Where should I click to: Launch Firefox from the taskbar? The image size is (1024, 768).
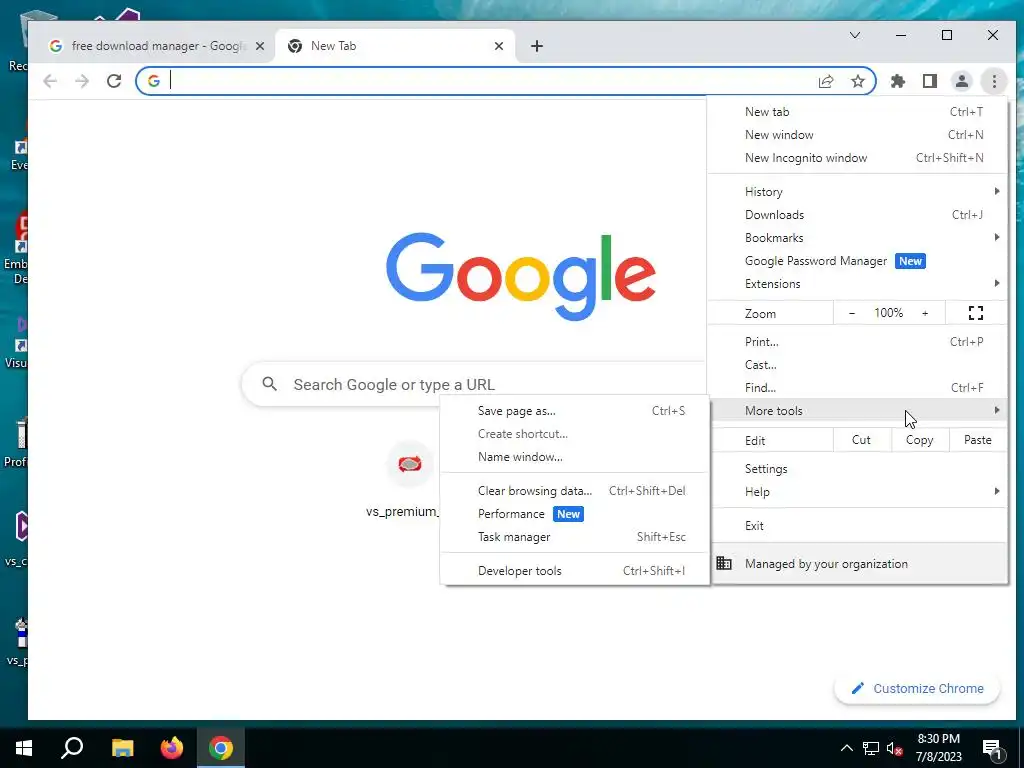coord(172,748)
